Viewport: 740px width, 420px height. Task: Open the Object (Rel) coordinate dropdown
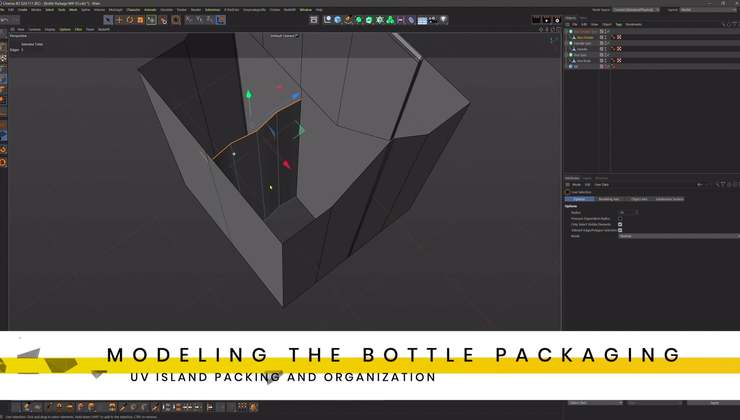click(x=596, y=403)
